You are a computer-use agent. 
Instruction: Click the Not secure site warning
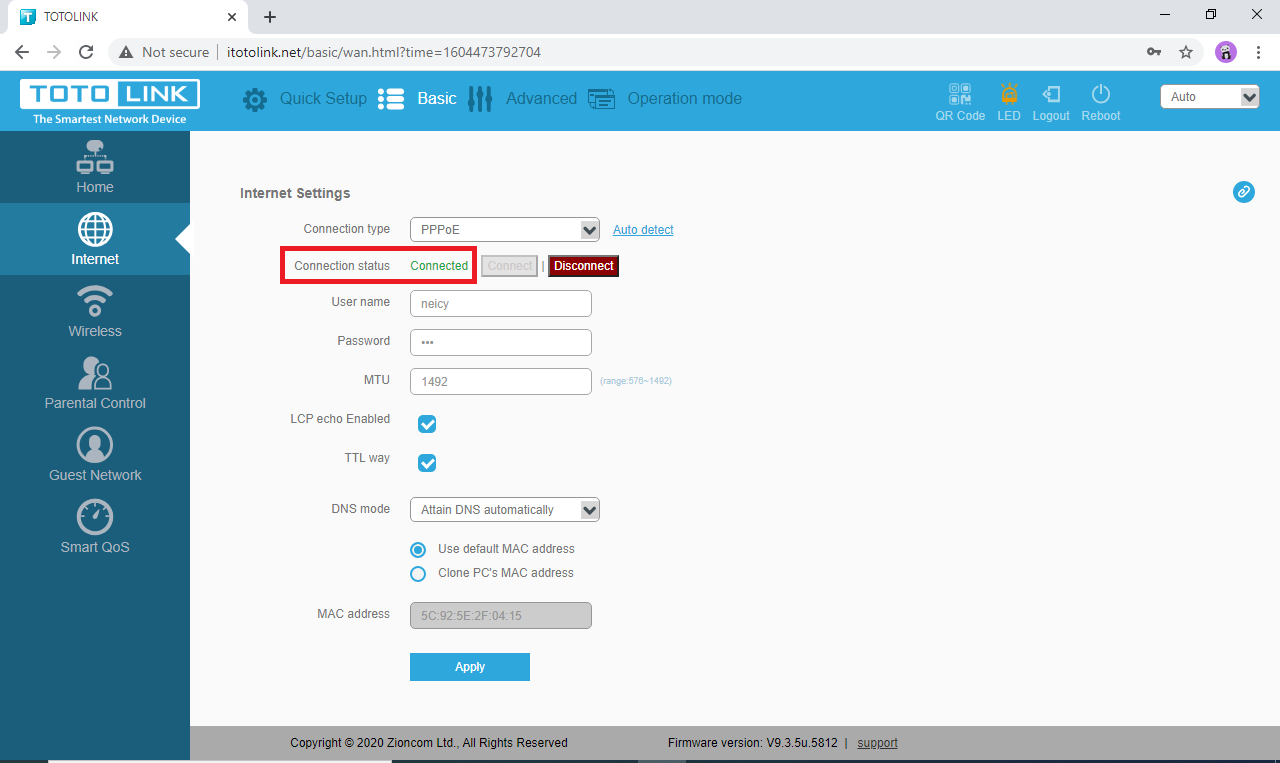[165, 52]
